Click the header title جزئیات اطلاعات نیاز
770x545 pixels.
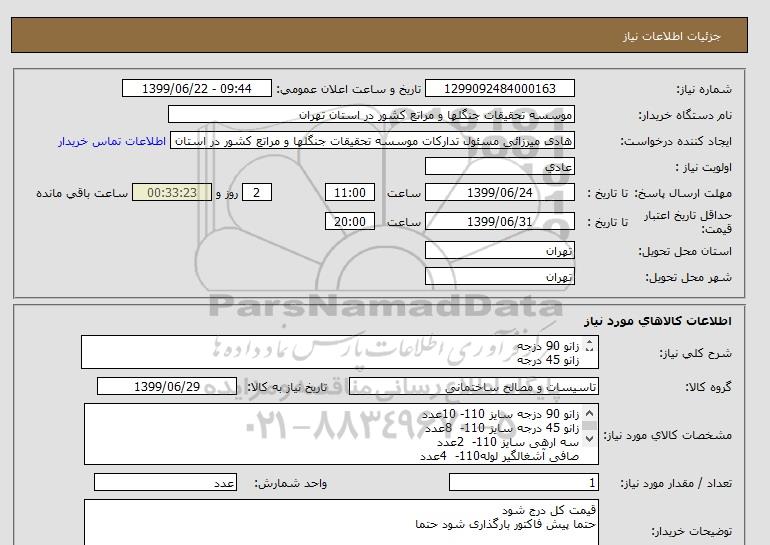(671, 36)
